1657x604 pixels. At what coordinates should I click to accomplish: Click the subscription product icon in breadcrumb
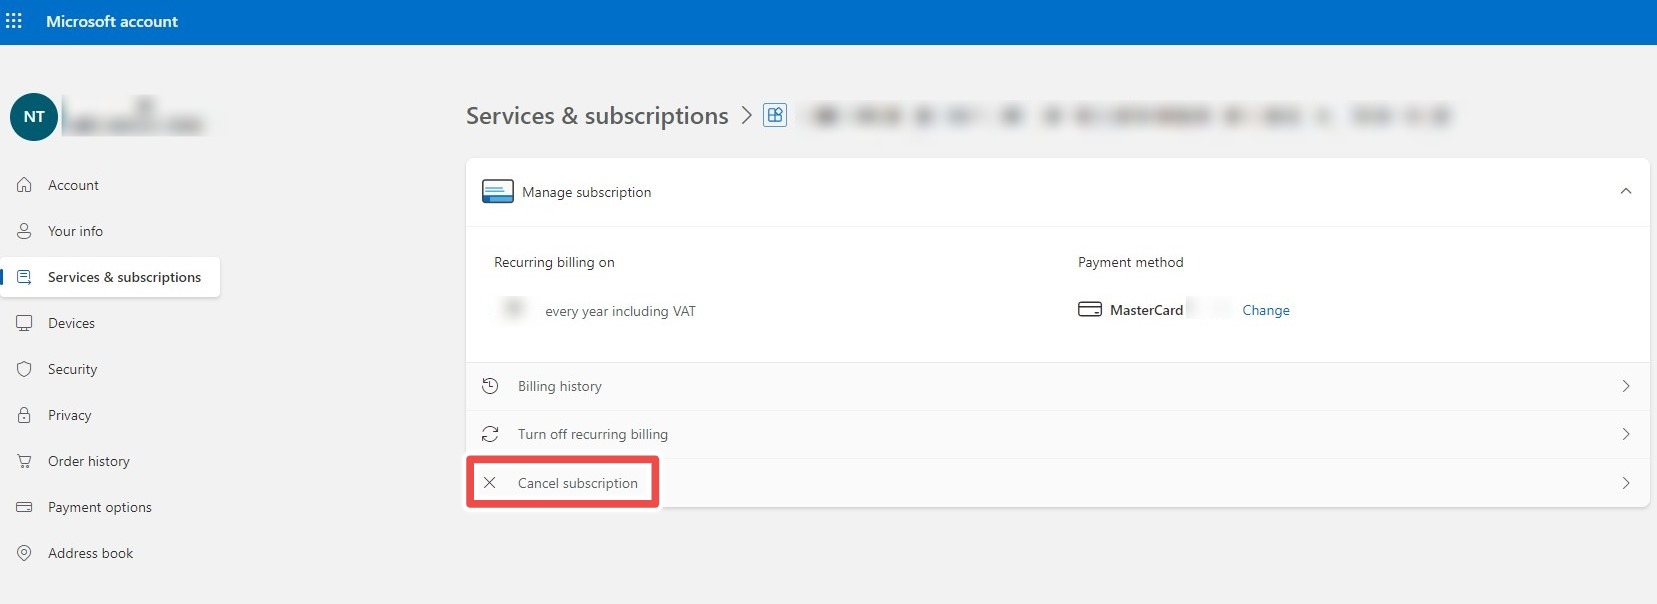[775, 115]
